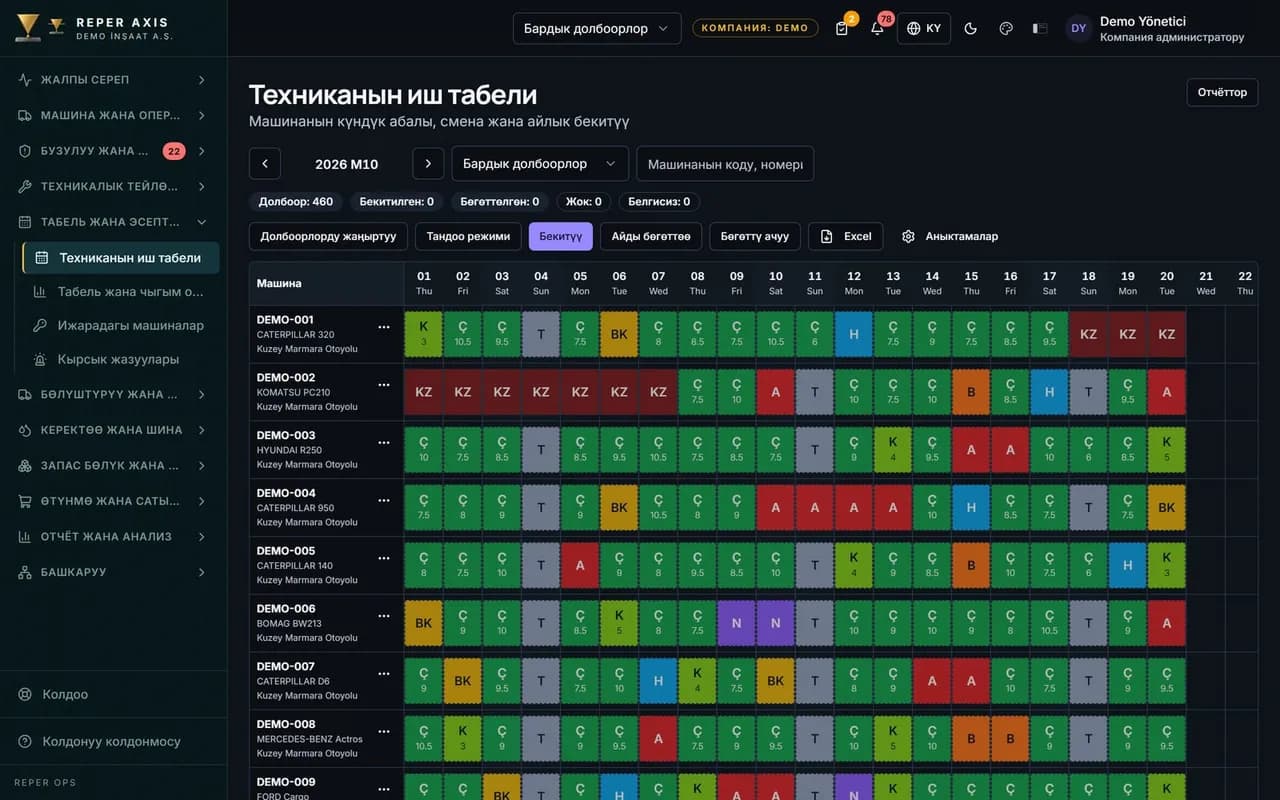Open Колдонуу колдонмосу help link

click(x=113, y=741)
